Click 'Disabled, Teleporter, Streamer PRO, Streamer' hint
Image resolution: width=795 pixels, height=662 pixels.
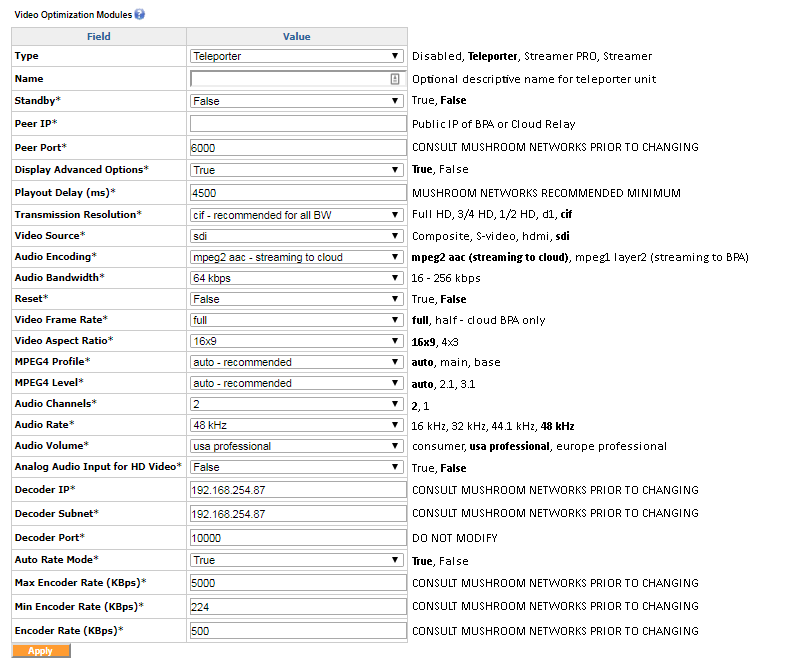(x=532, y=56)
